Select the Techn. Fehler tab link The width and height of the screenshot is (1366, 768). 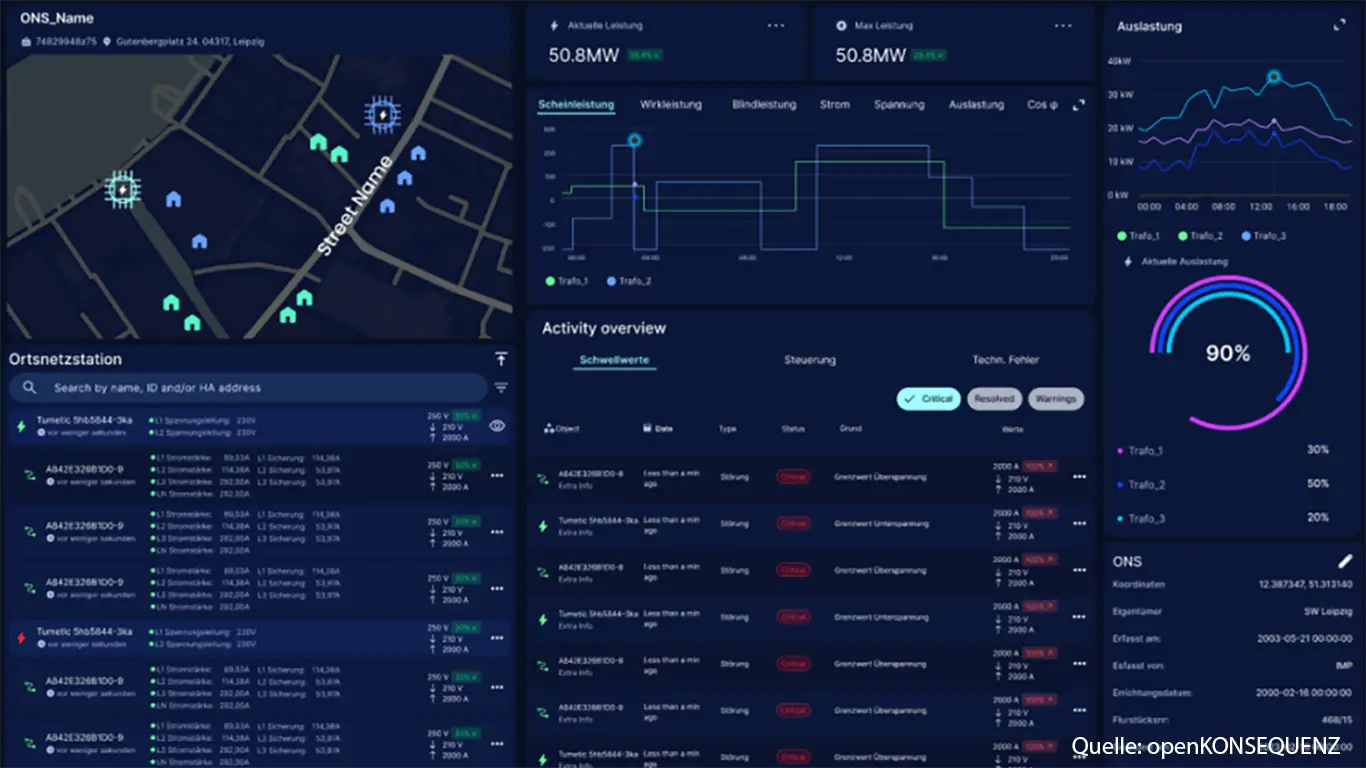[1005, 360]
